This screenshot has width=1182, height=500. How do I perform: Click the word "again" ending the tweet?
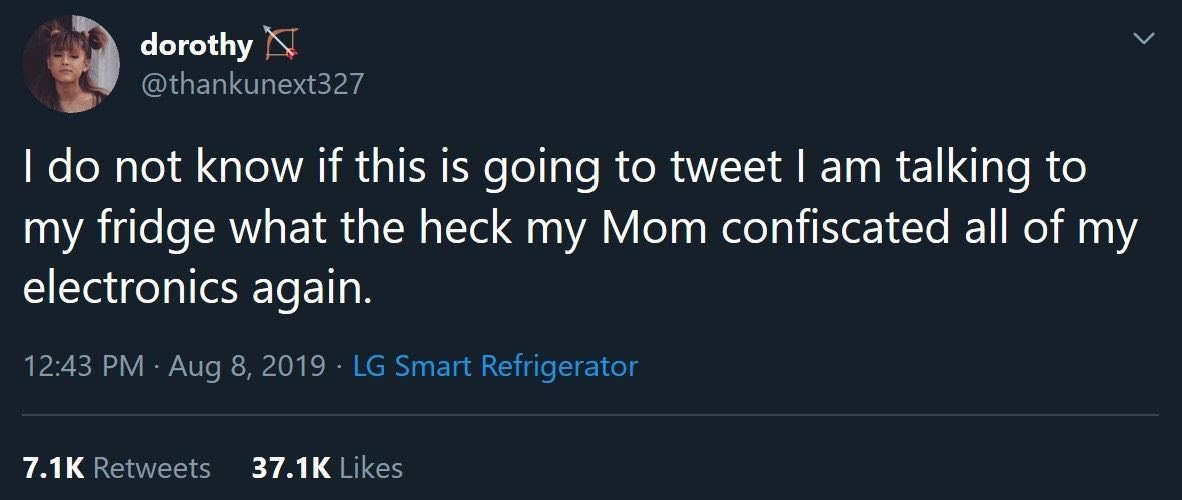[315, 290]
